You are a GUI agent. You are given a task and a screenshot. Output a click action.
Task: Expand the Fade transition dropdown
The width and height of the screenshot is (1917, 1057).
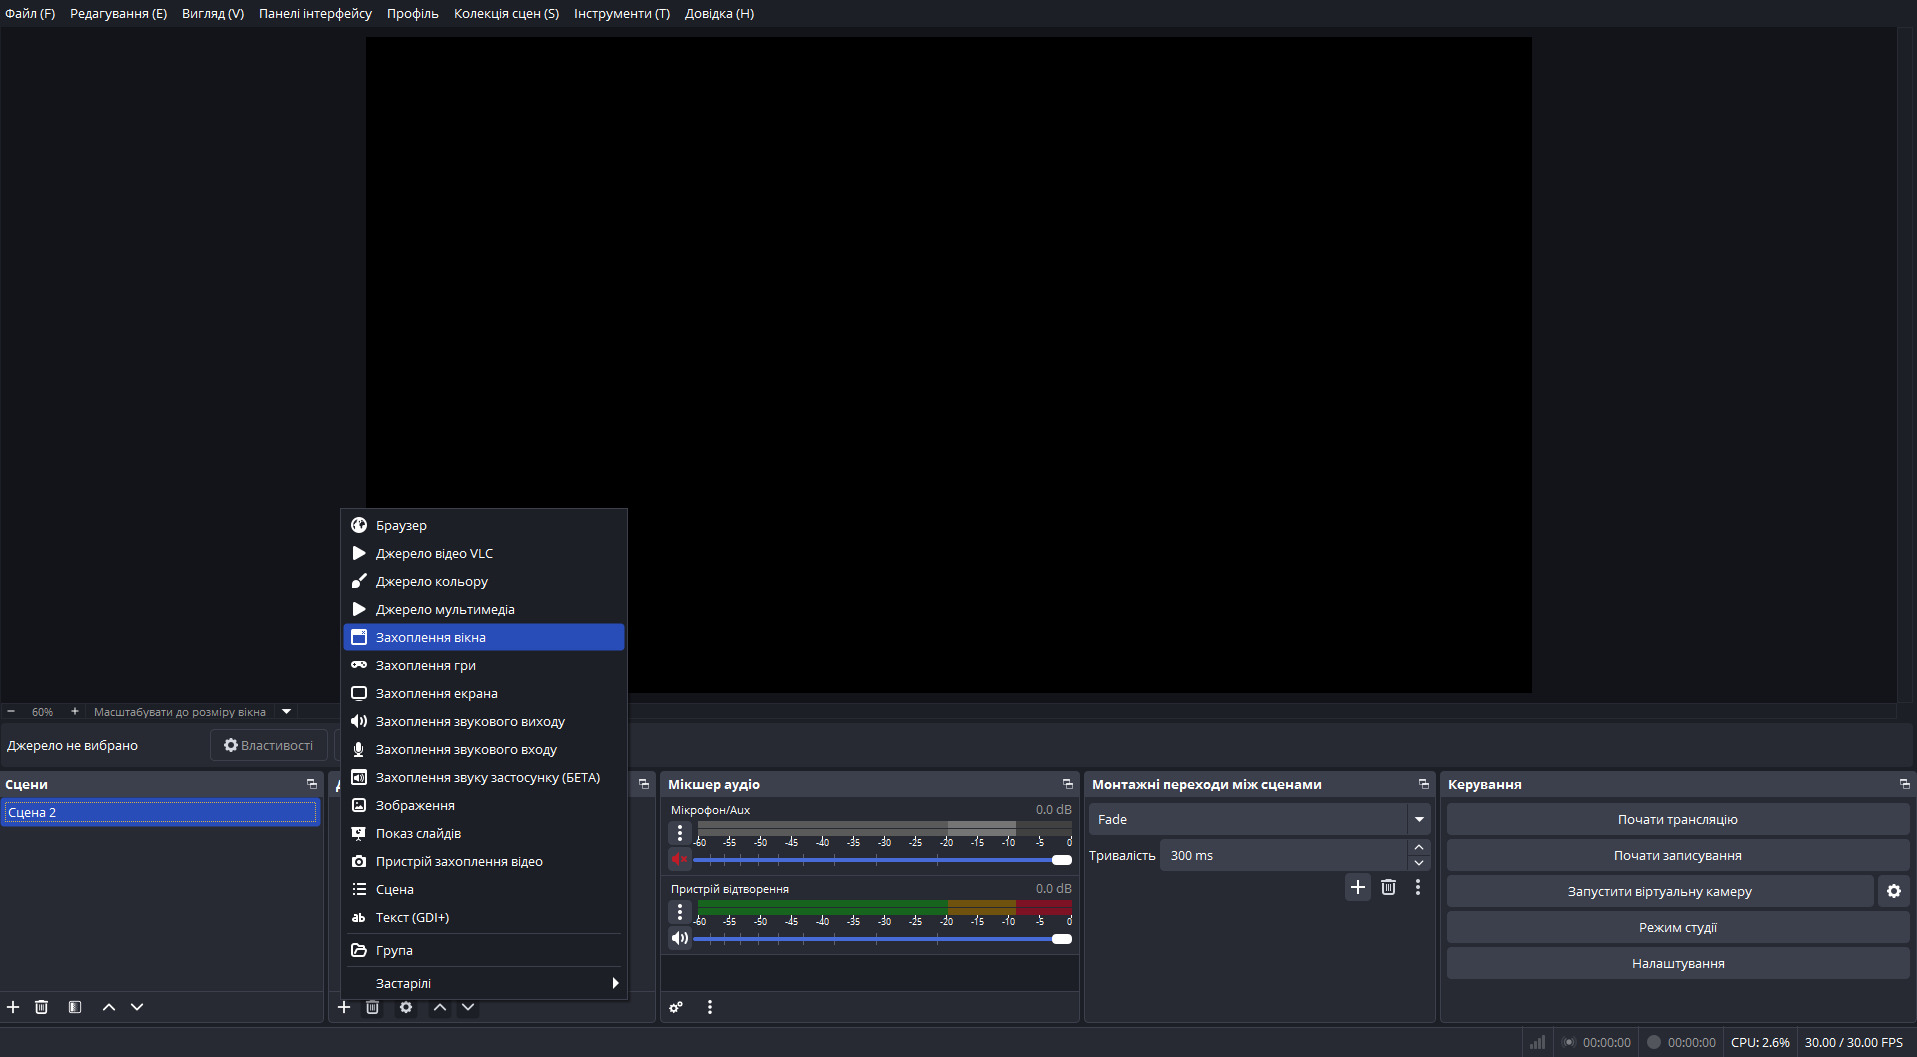[1418, 819]
